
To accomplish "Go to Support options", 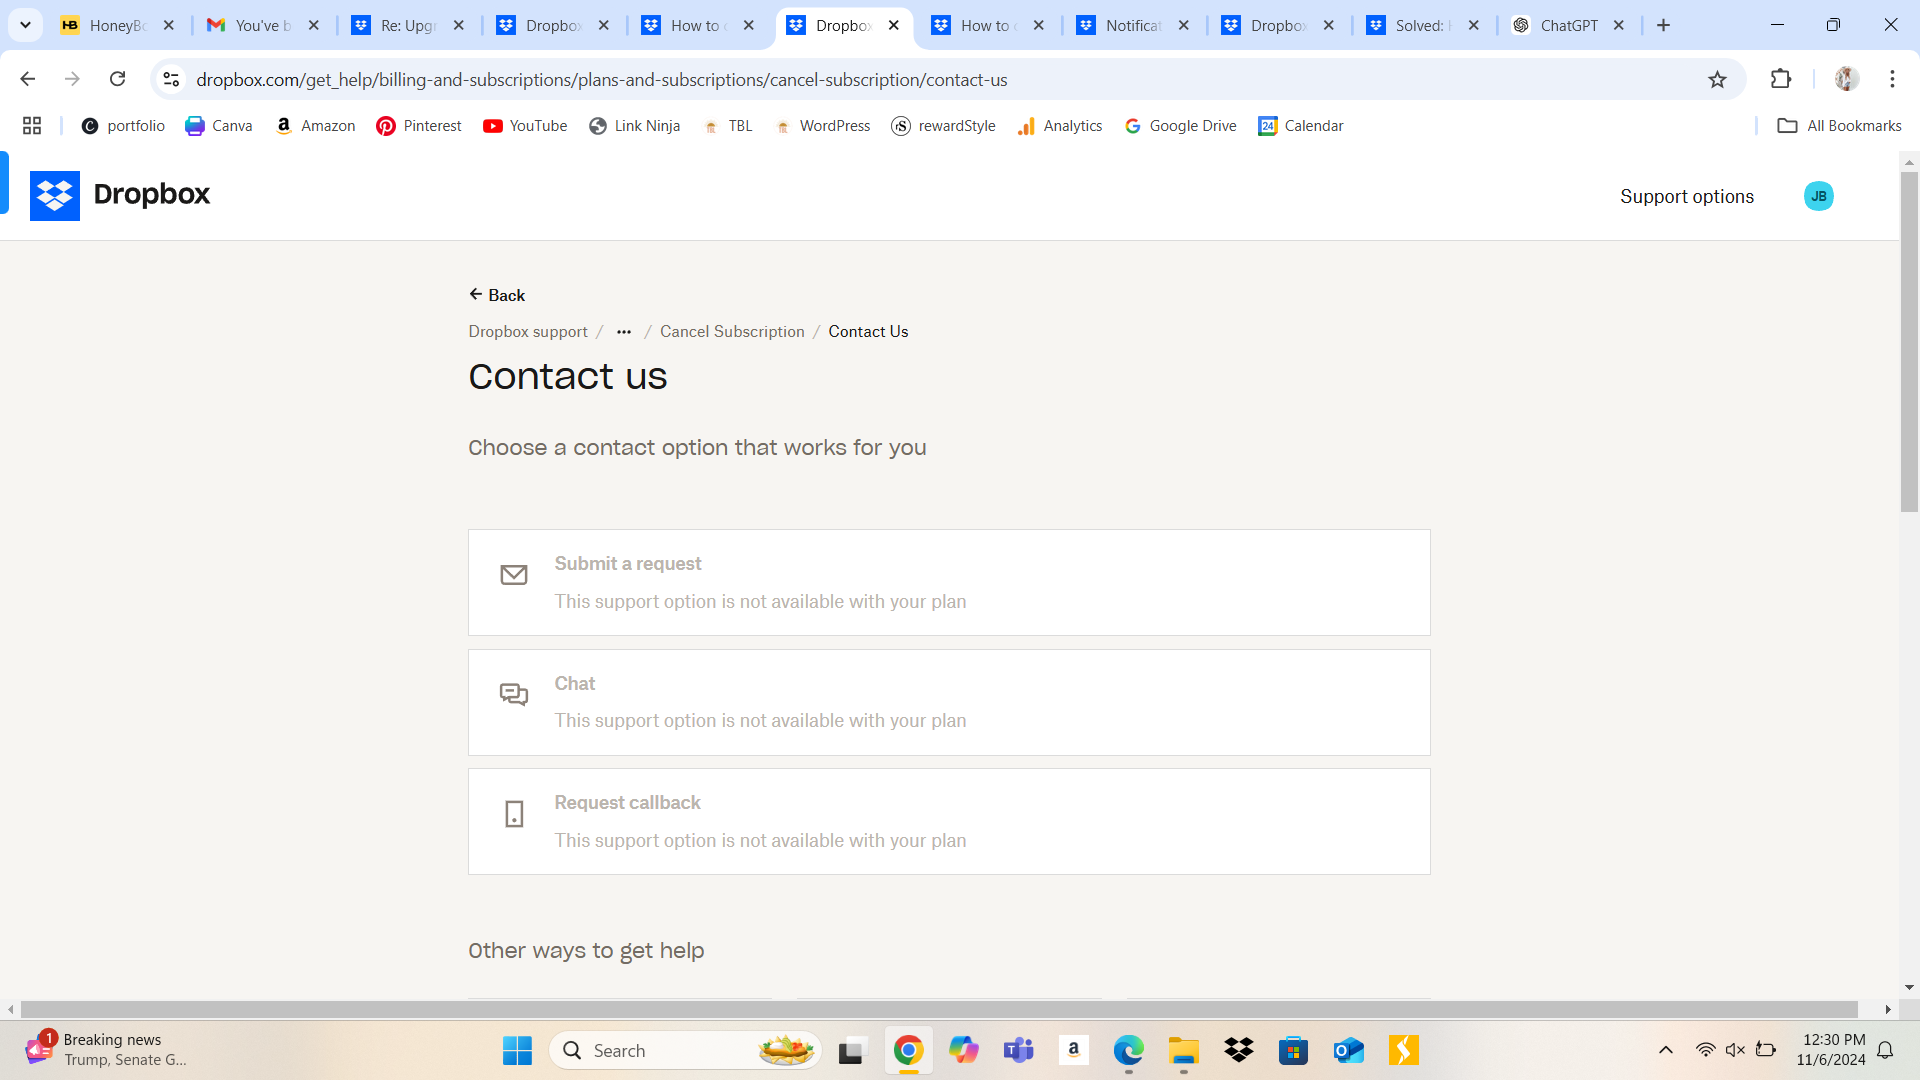I will click(x=1686, y=197).
